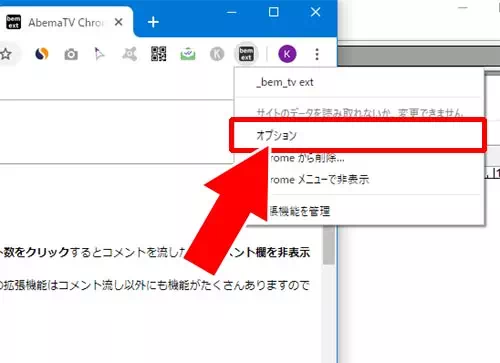Screen dimensions: 500x363
Task: Choose Chrome メニューで非表示 menu item
Action: (359, 180)
